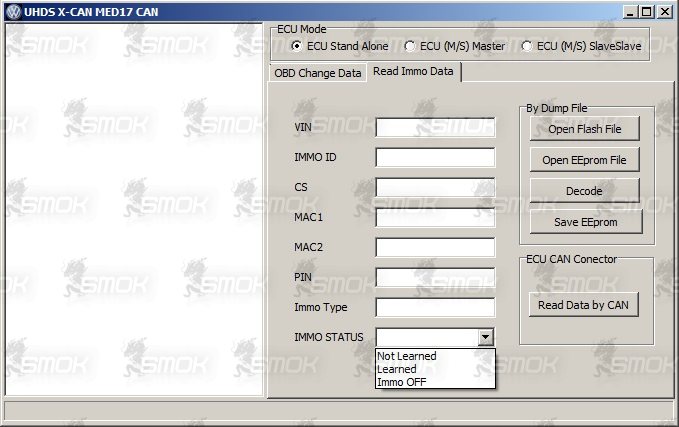679x427 pixels.
Task: Click the PIN input field
Action: click(x=435, y=277)
